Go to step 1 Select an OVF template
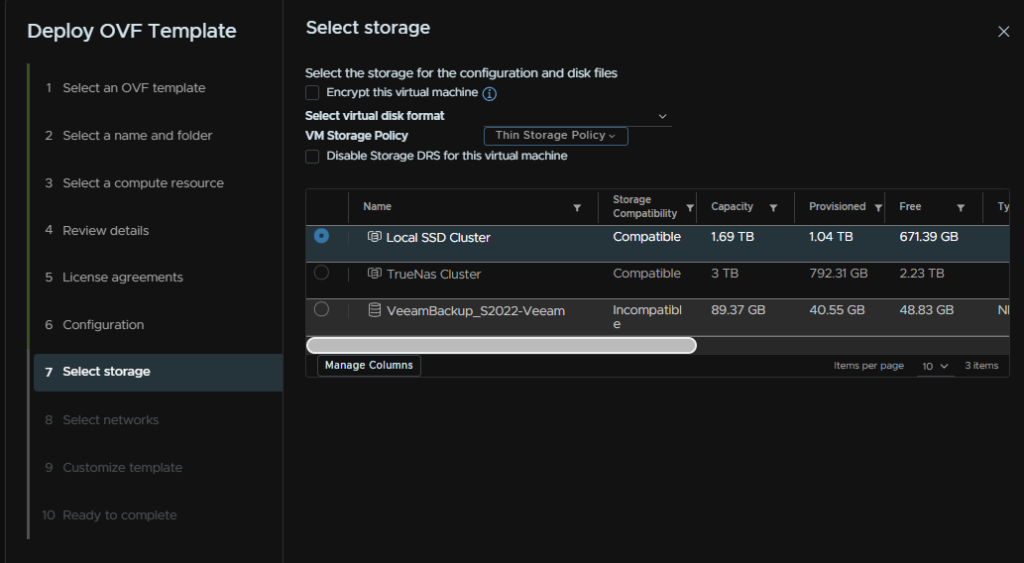 click(x=134, y=88)
